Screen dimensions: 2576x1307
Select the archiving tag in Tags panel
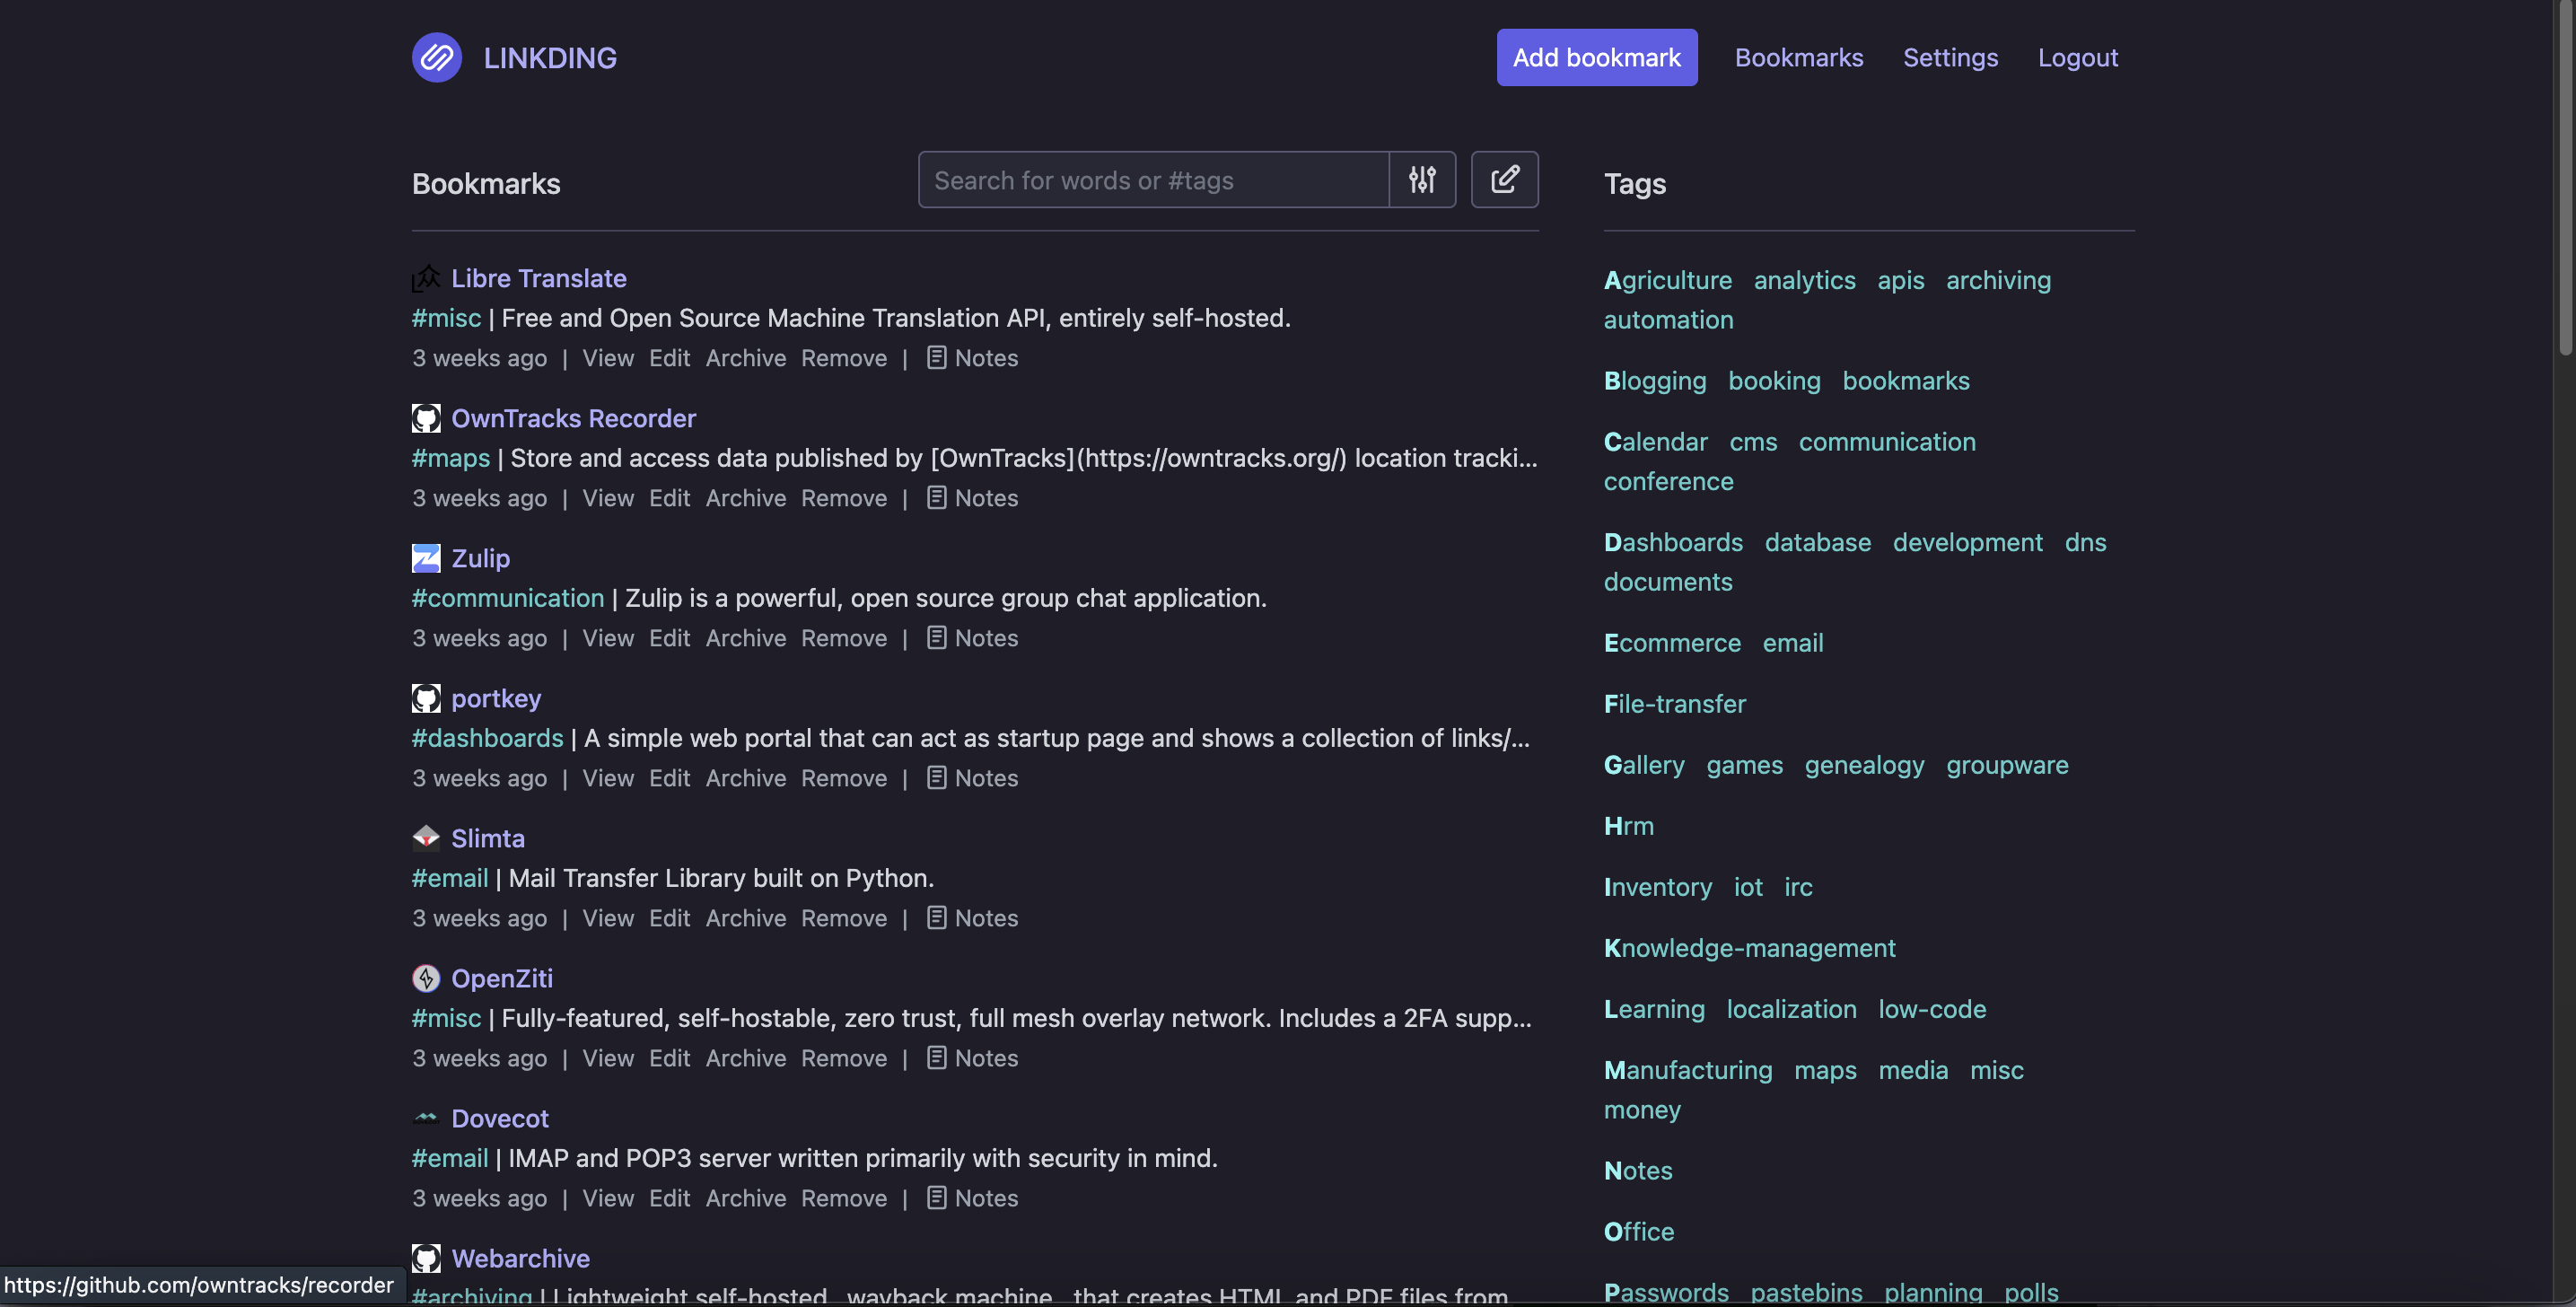point(1998,280)
